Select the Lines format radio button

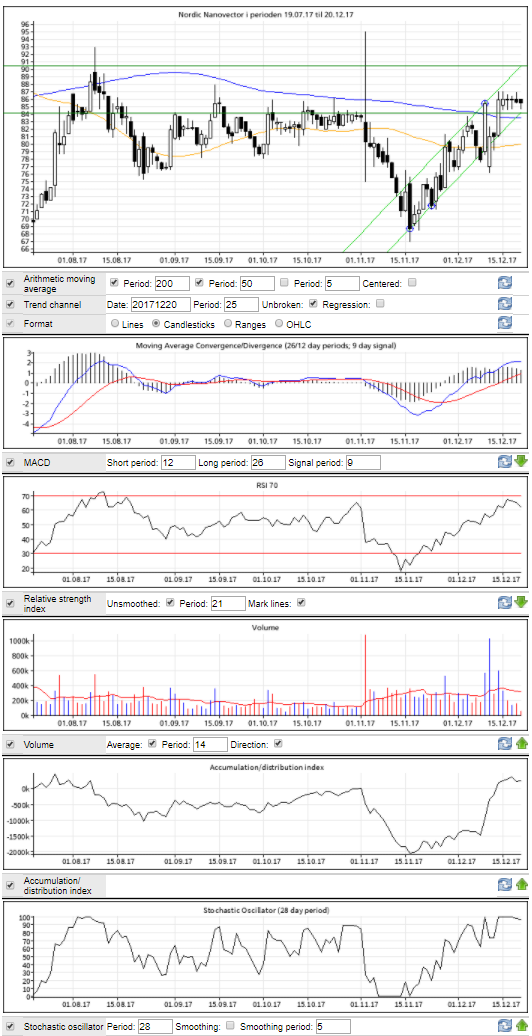click(116, 324)
